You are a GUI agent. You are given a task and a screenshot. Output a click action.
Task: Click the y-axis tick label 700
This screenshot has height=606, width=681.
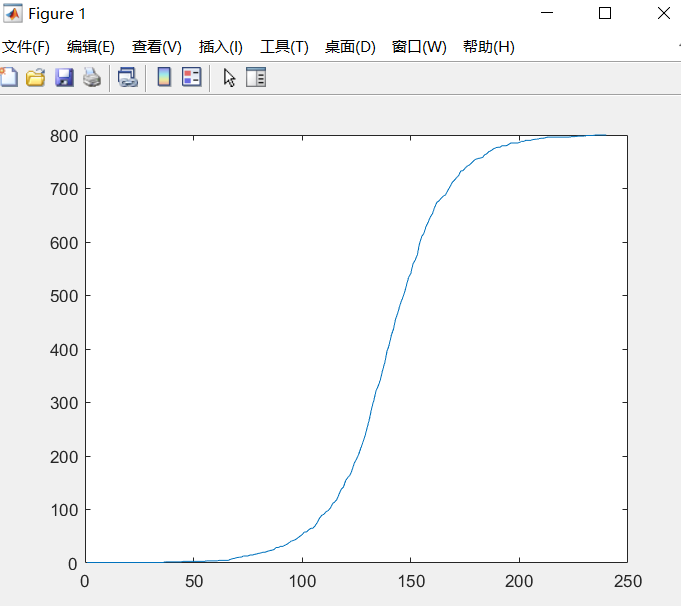[64, 189]
